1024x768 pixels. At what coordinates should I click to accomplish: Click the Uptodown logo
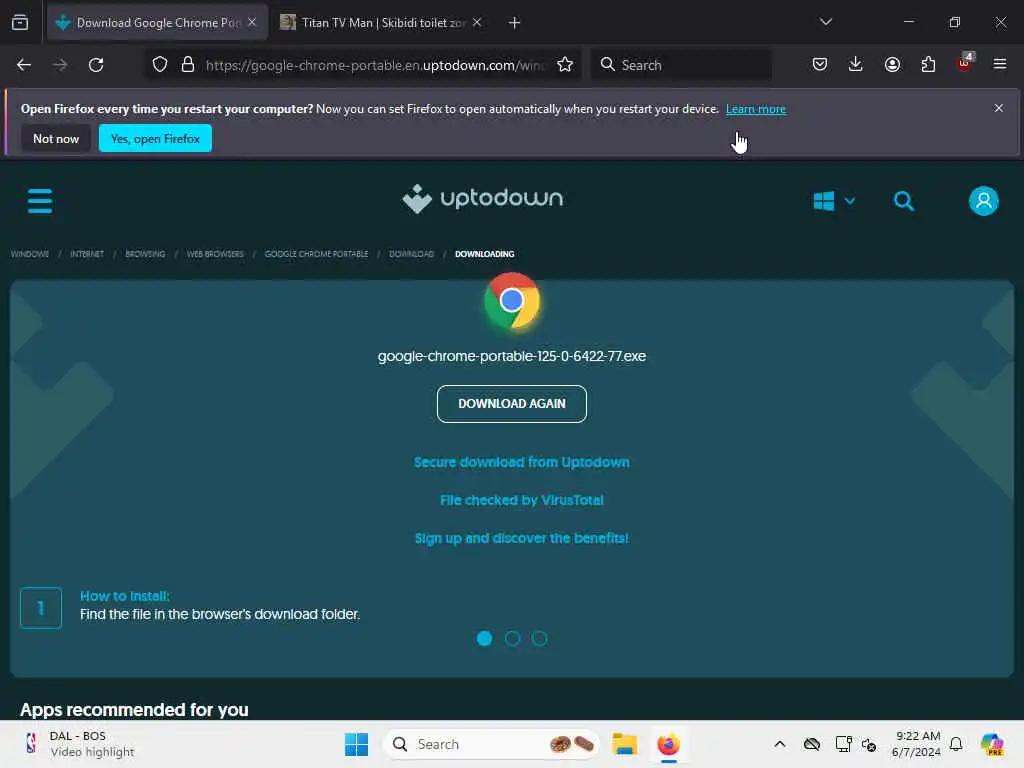tap(483, 199)
